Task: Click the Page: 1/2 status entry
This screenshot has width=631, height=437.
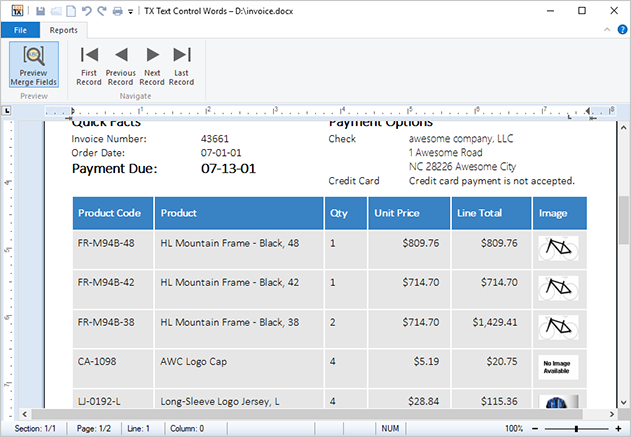Action: pyautogui.click(x=93, y=429)
